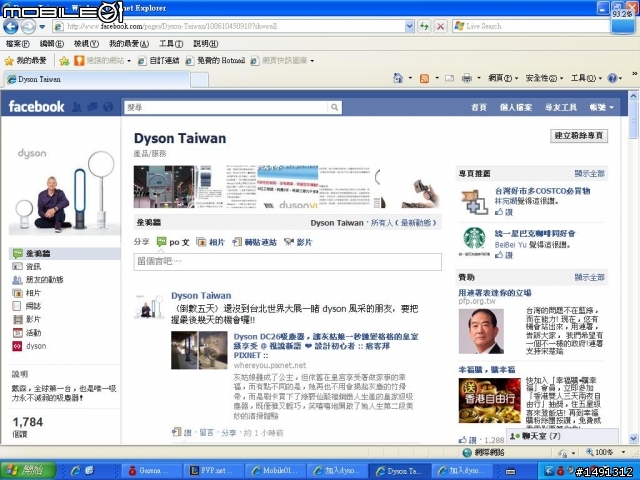Click the Read Mail envelope icon
This screenshot has height=480, width=640.
click(x=449, y=78)
